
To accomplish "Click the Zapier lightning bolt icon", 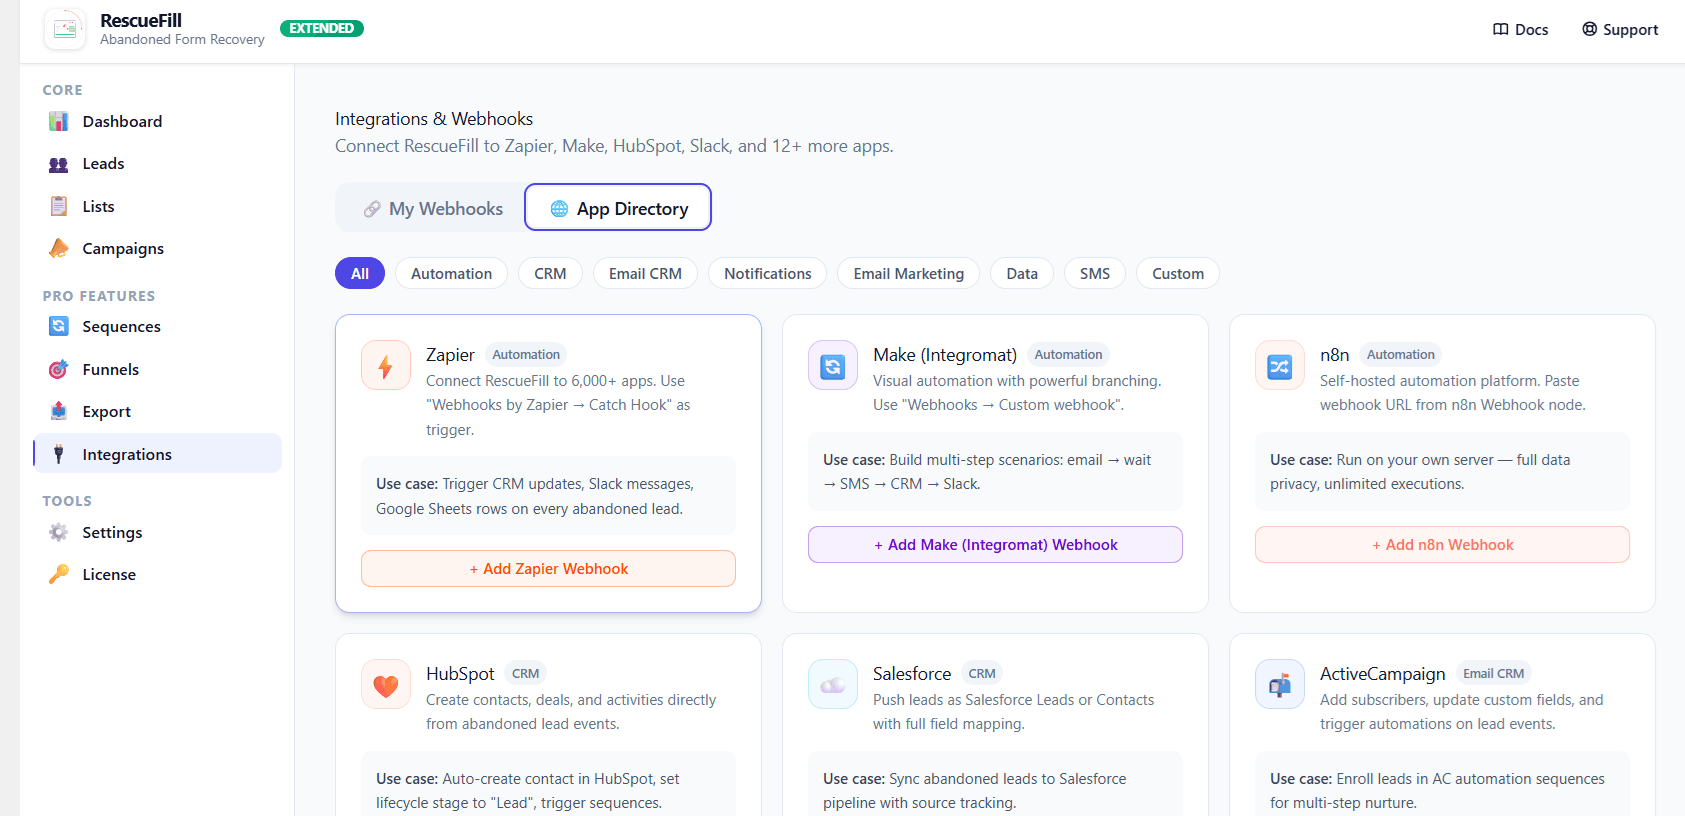I will point(386,365).
